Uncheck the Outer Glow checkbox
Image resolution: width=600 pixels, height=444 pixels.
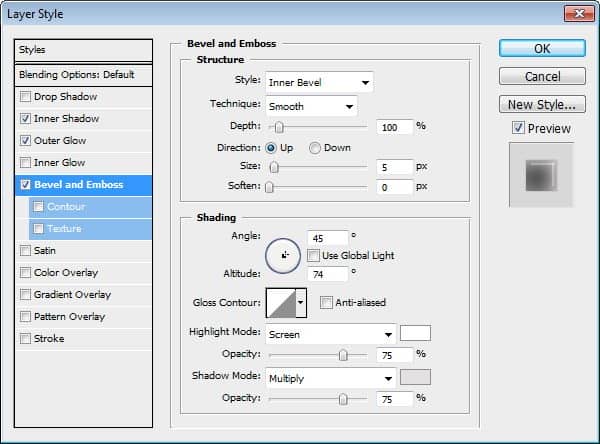pos(25,140)
